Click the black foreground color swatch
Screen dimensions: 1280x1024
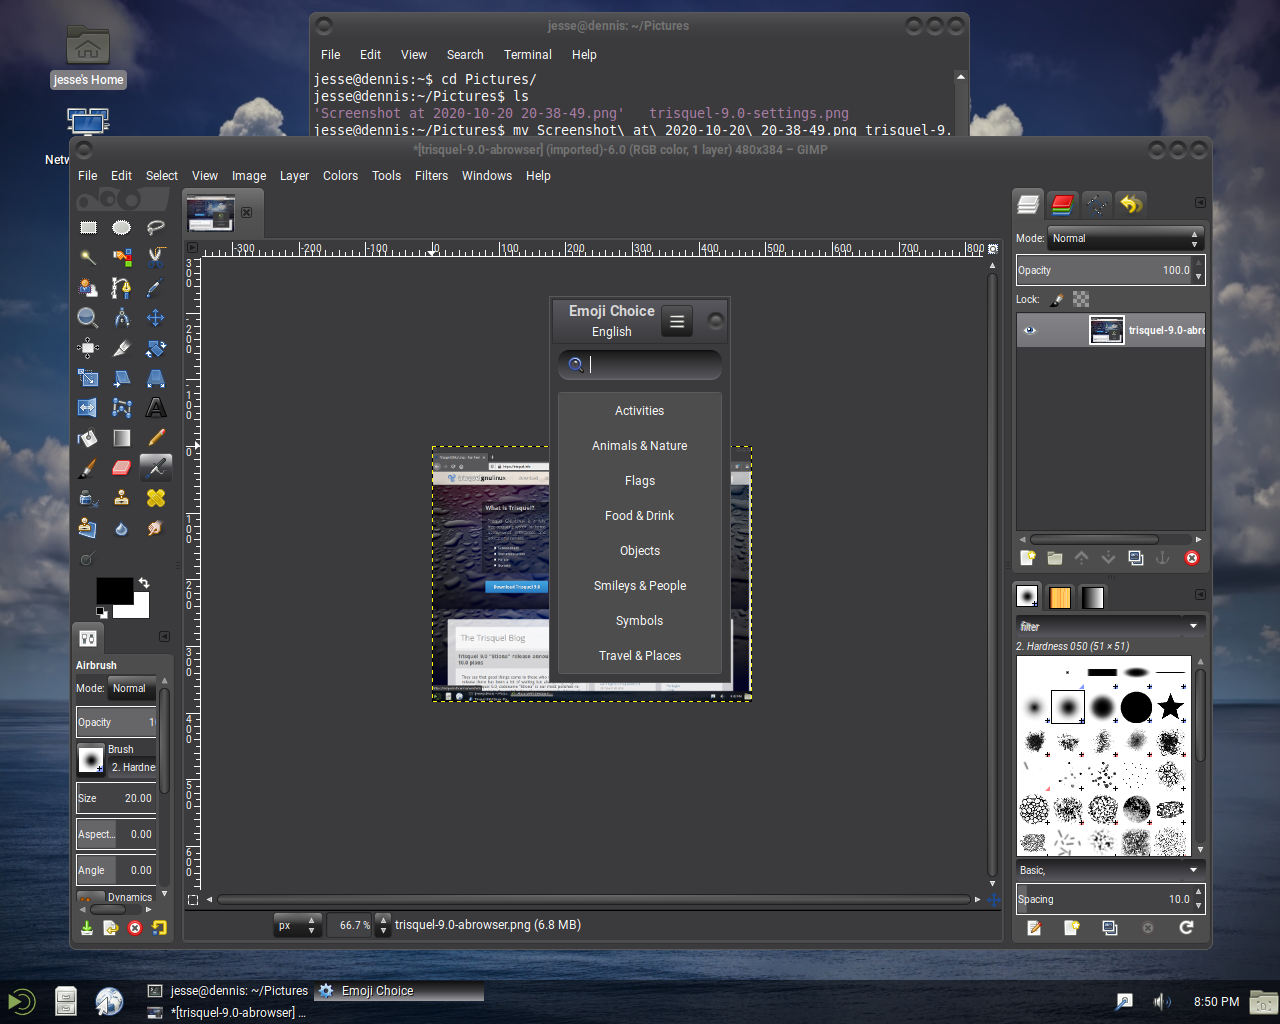[114, 590]
